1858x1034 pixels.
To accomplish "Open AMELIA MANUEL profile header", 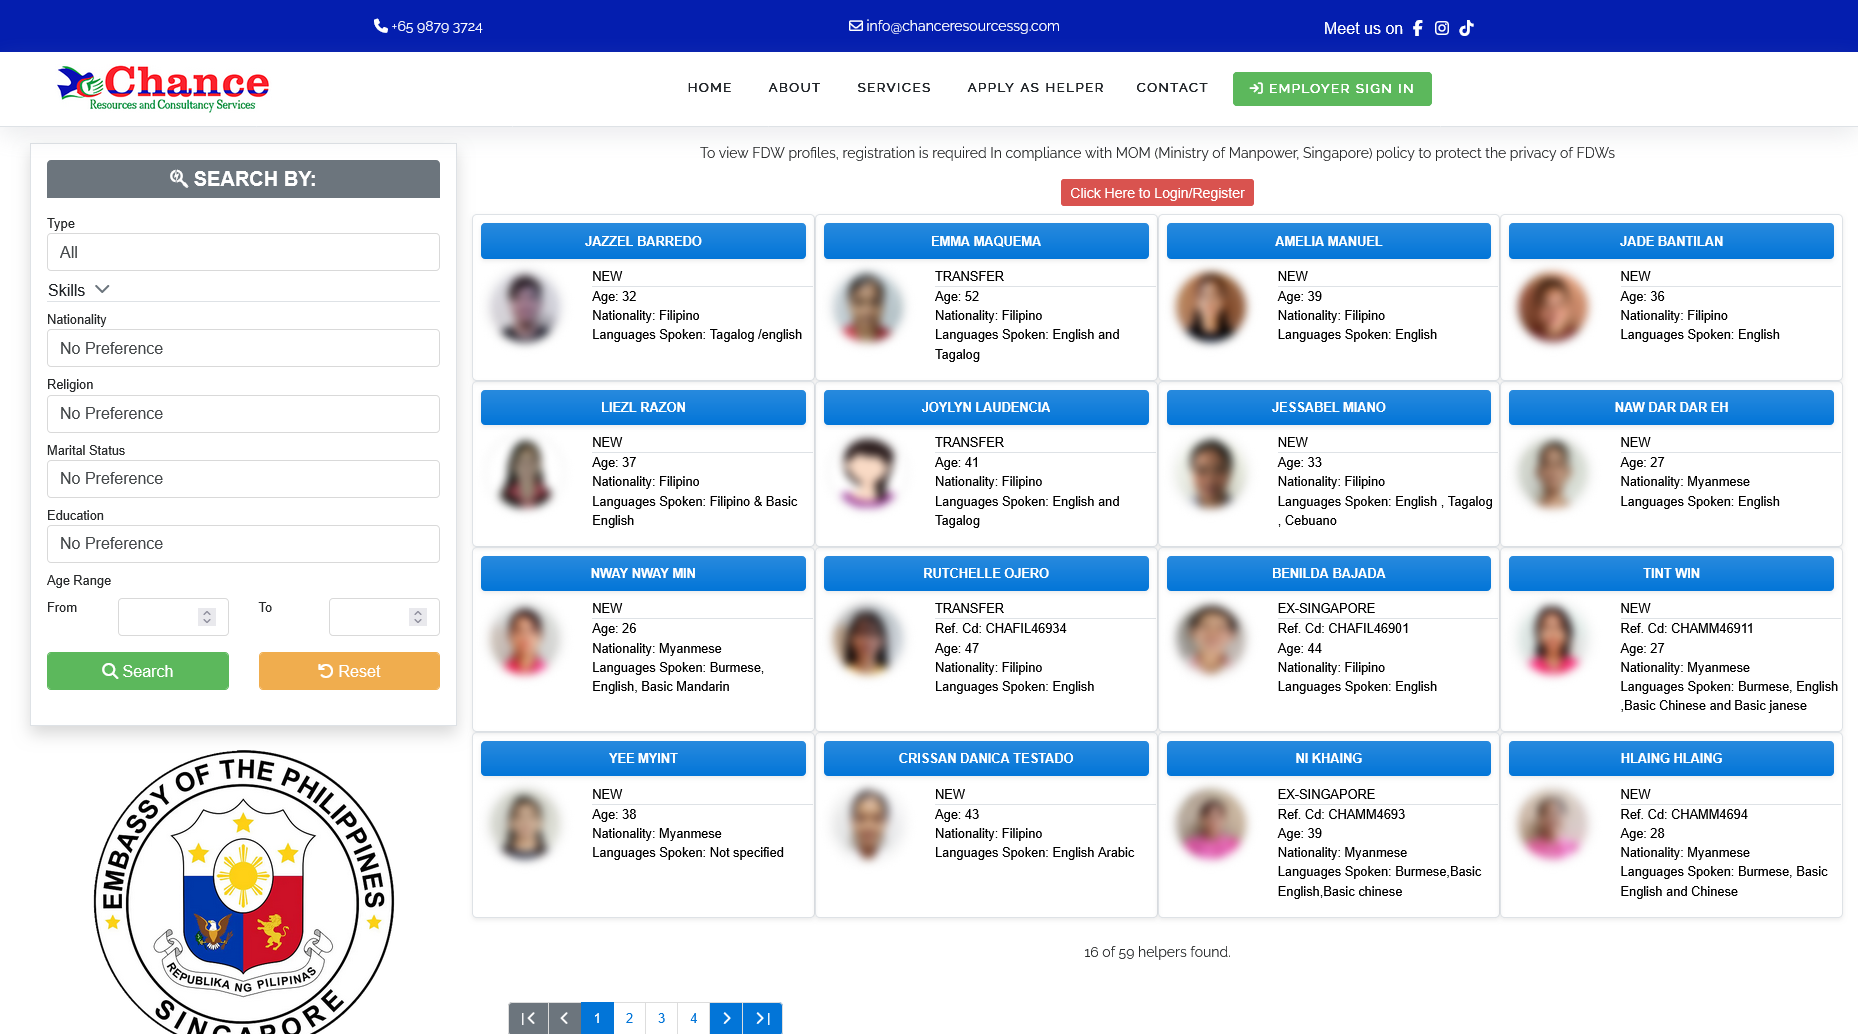I will (1329, 241).
